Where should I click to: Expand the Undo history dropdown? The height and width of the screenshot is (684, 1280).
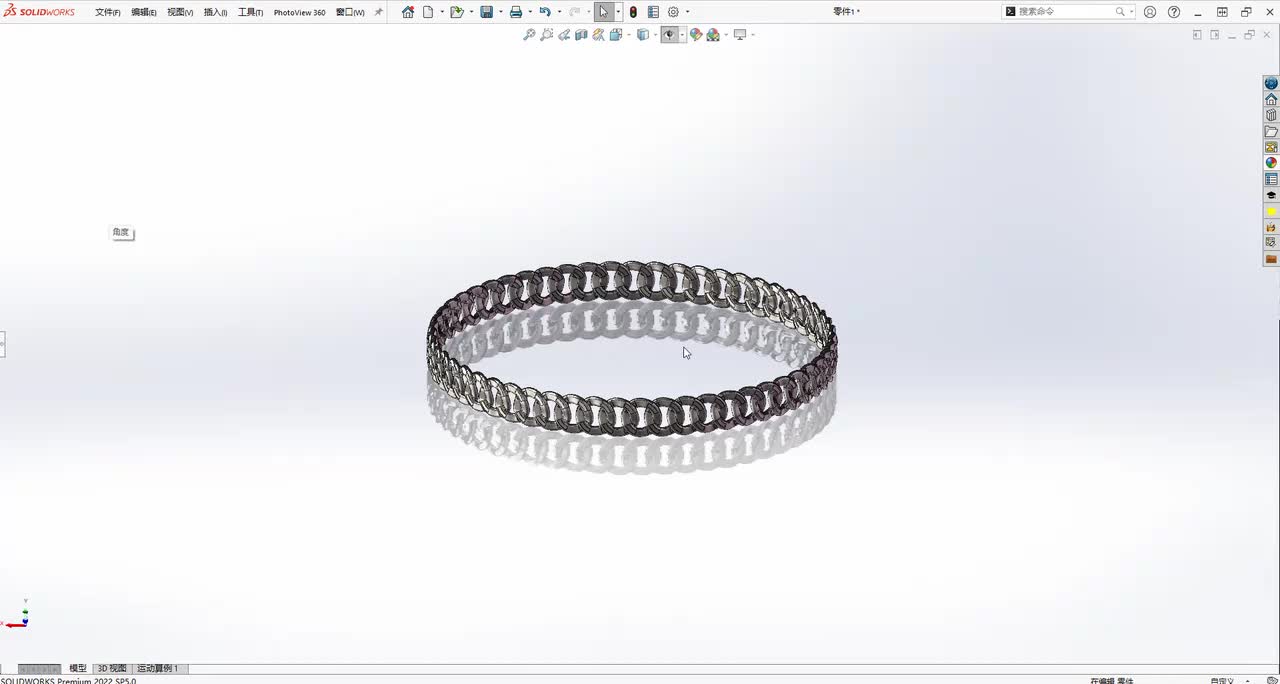click(559, 12)
